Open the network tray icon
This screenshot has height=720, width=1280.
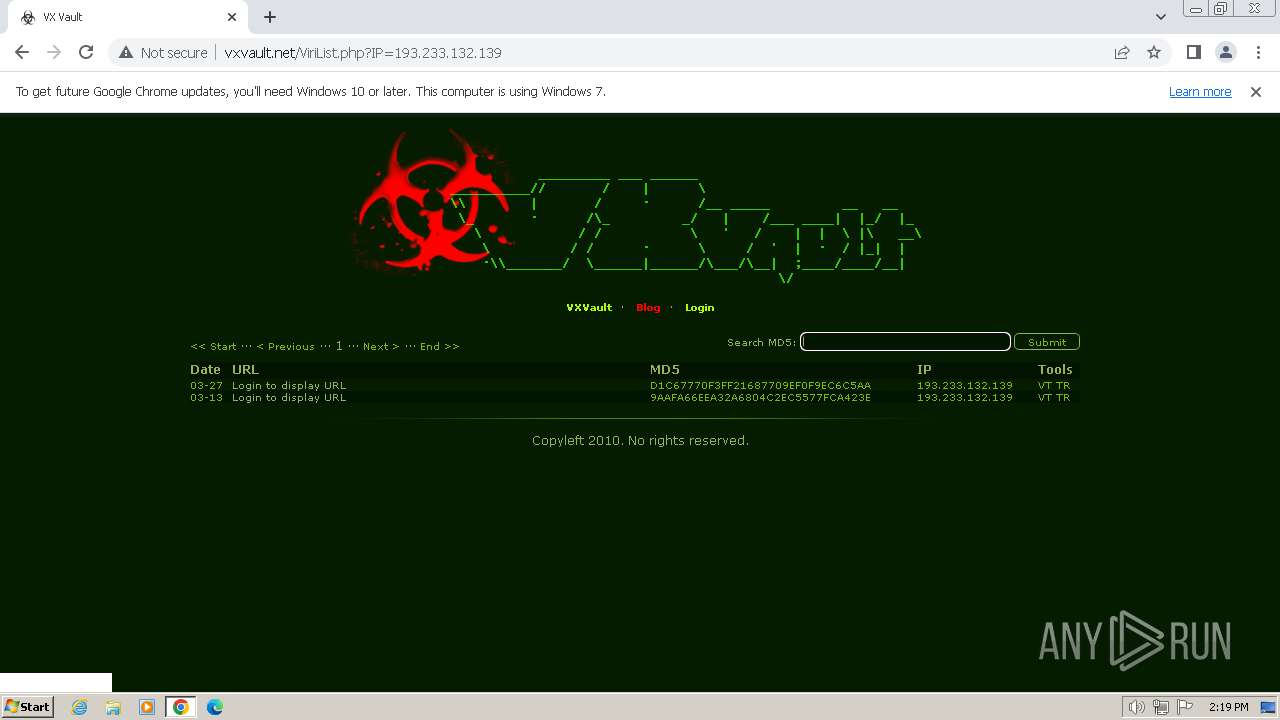[1161, 707]
